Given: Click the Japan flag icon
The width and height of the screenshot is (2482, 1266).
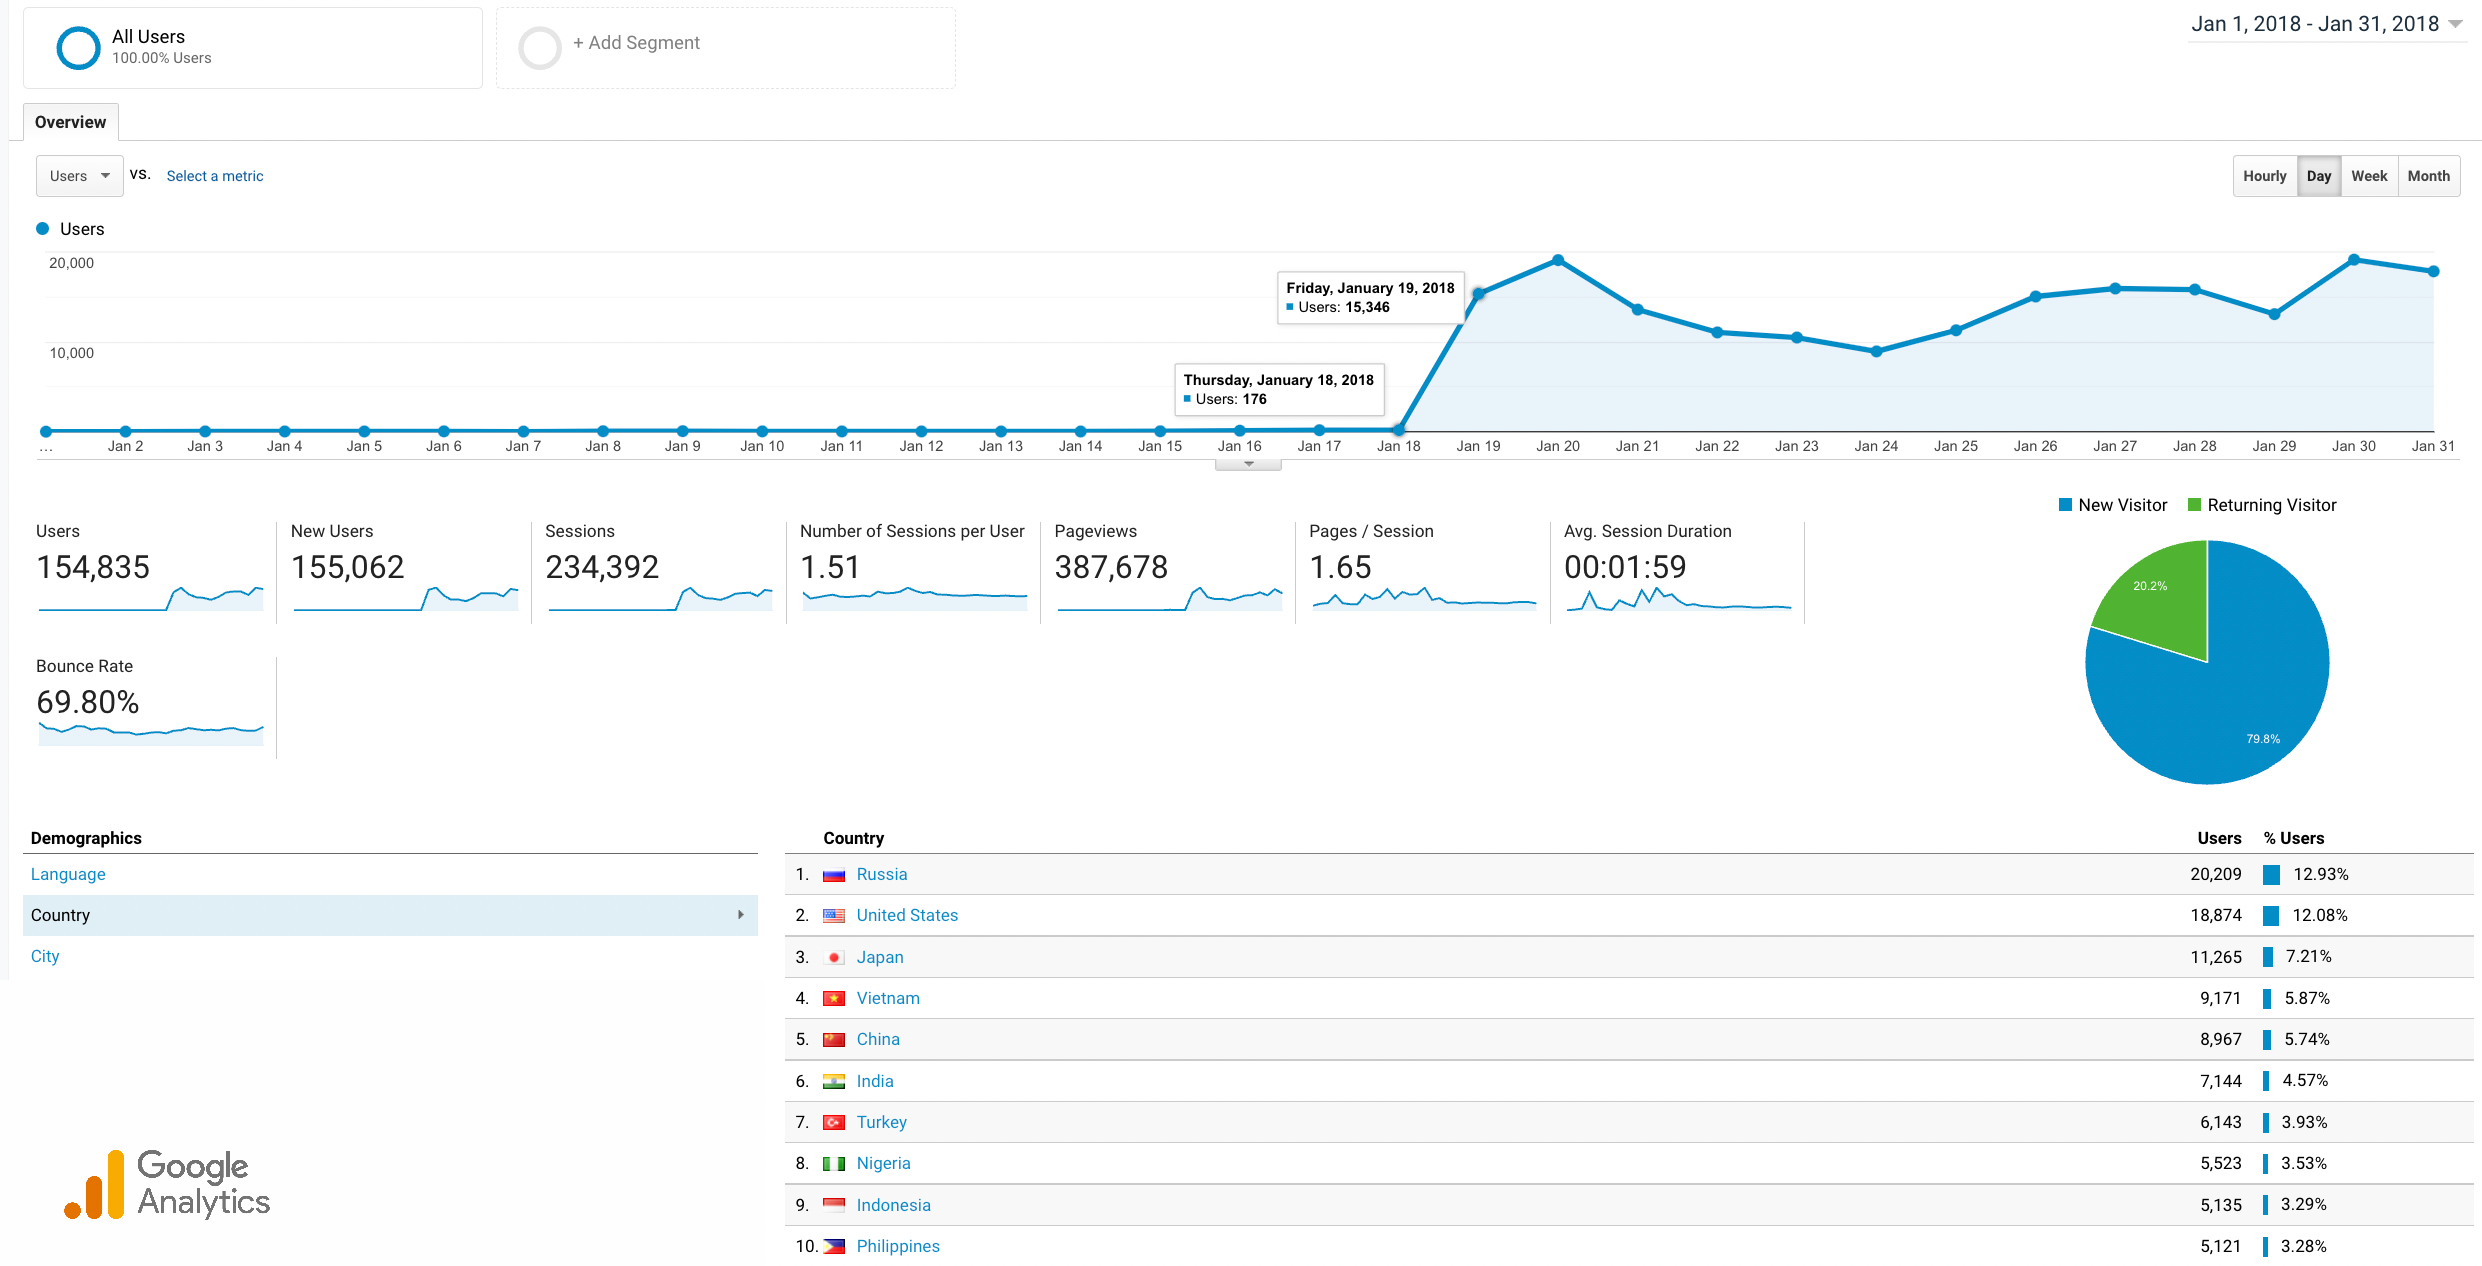Looking at the screenshot, I should (x=834, y=958).
